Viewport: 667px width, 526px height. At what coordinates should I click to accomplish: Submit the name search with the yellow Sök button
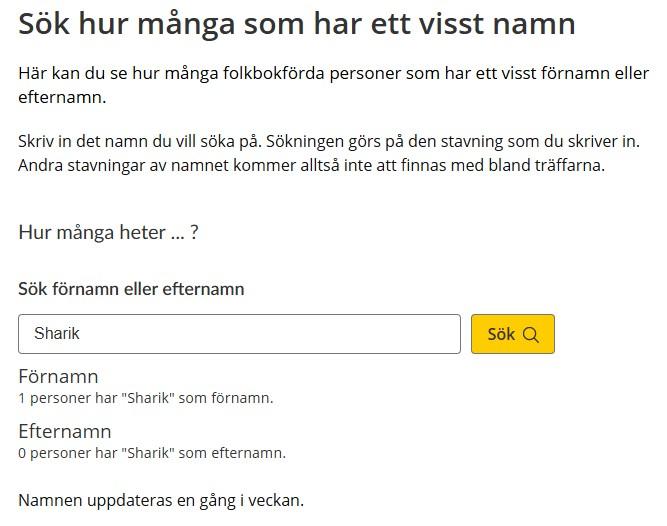coord(513,334)
